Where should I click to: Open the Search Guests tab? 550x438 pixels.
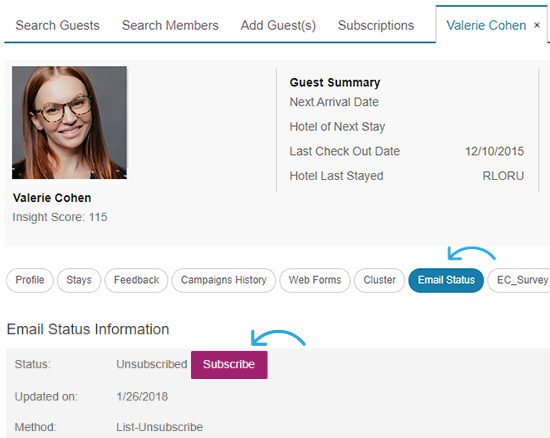pyautogui.click(x=58, y=26)
